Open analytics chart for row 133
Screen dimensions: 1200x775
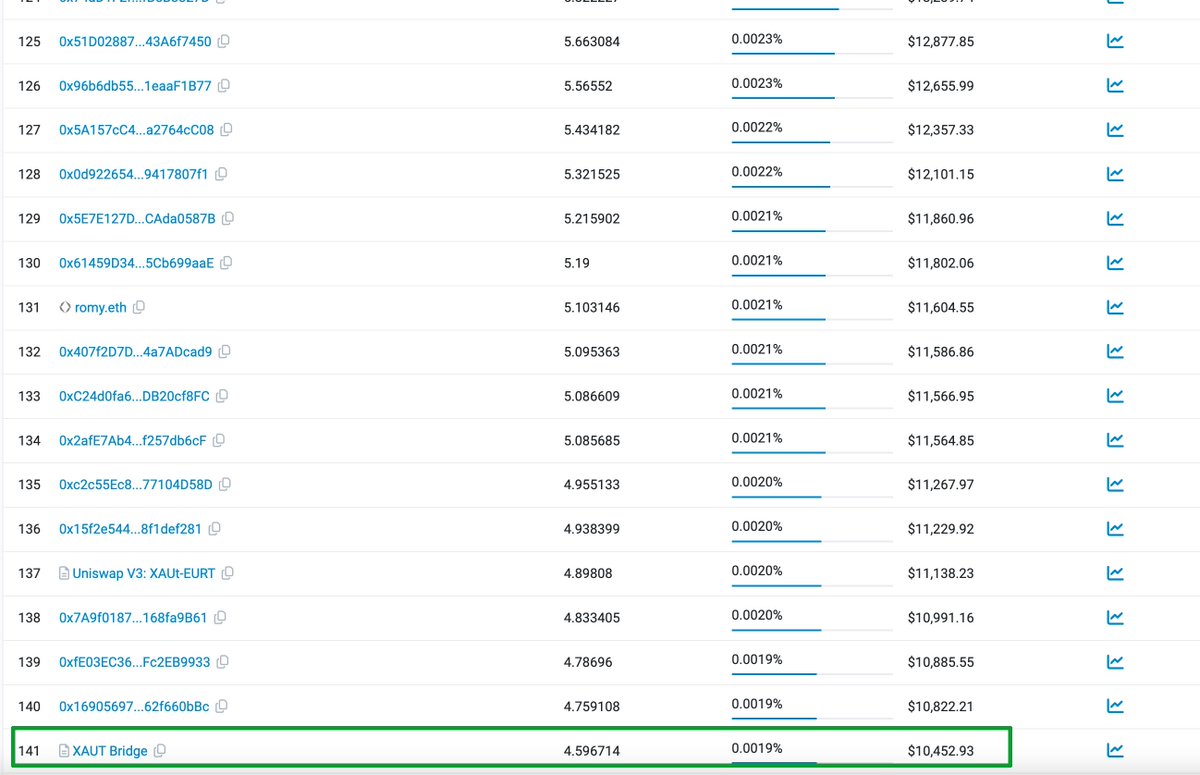[x=1115, y=396]
